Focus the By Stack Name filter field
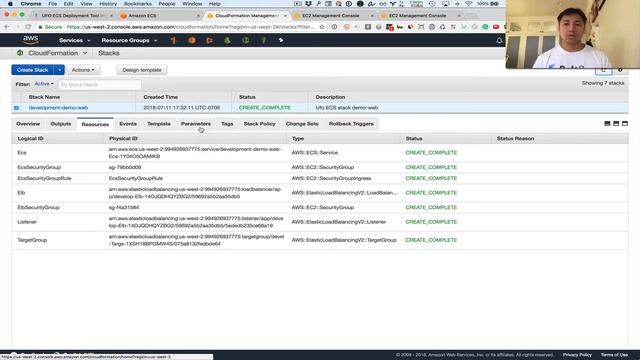 coord(100,84)
